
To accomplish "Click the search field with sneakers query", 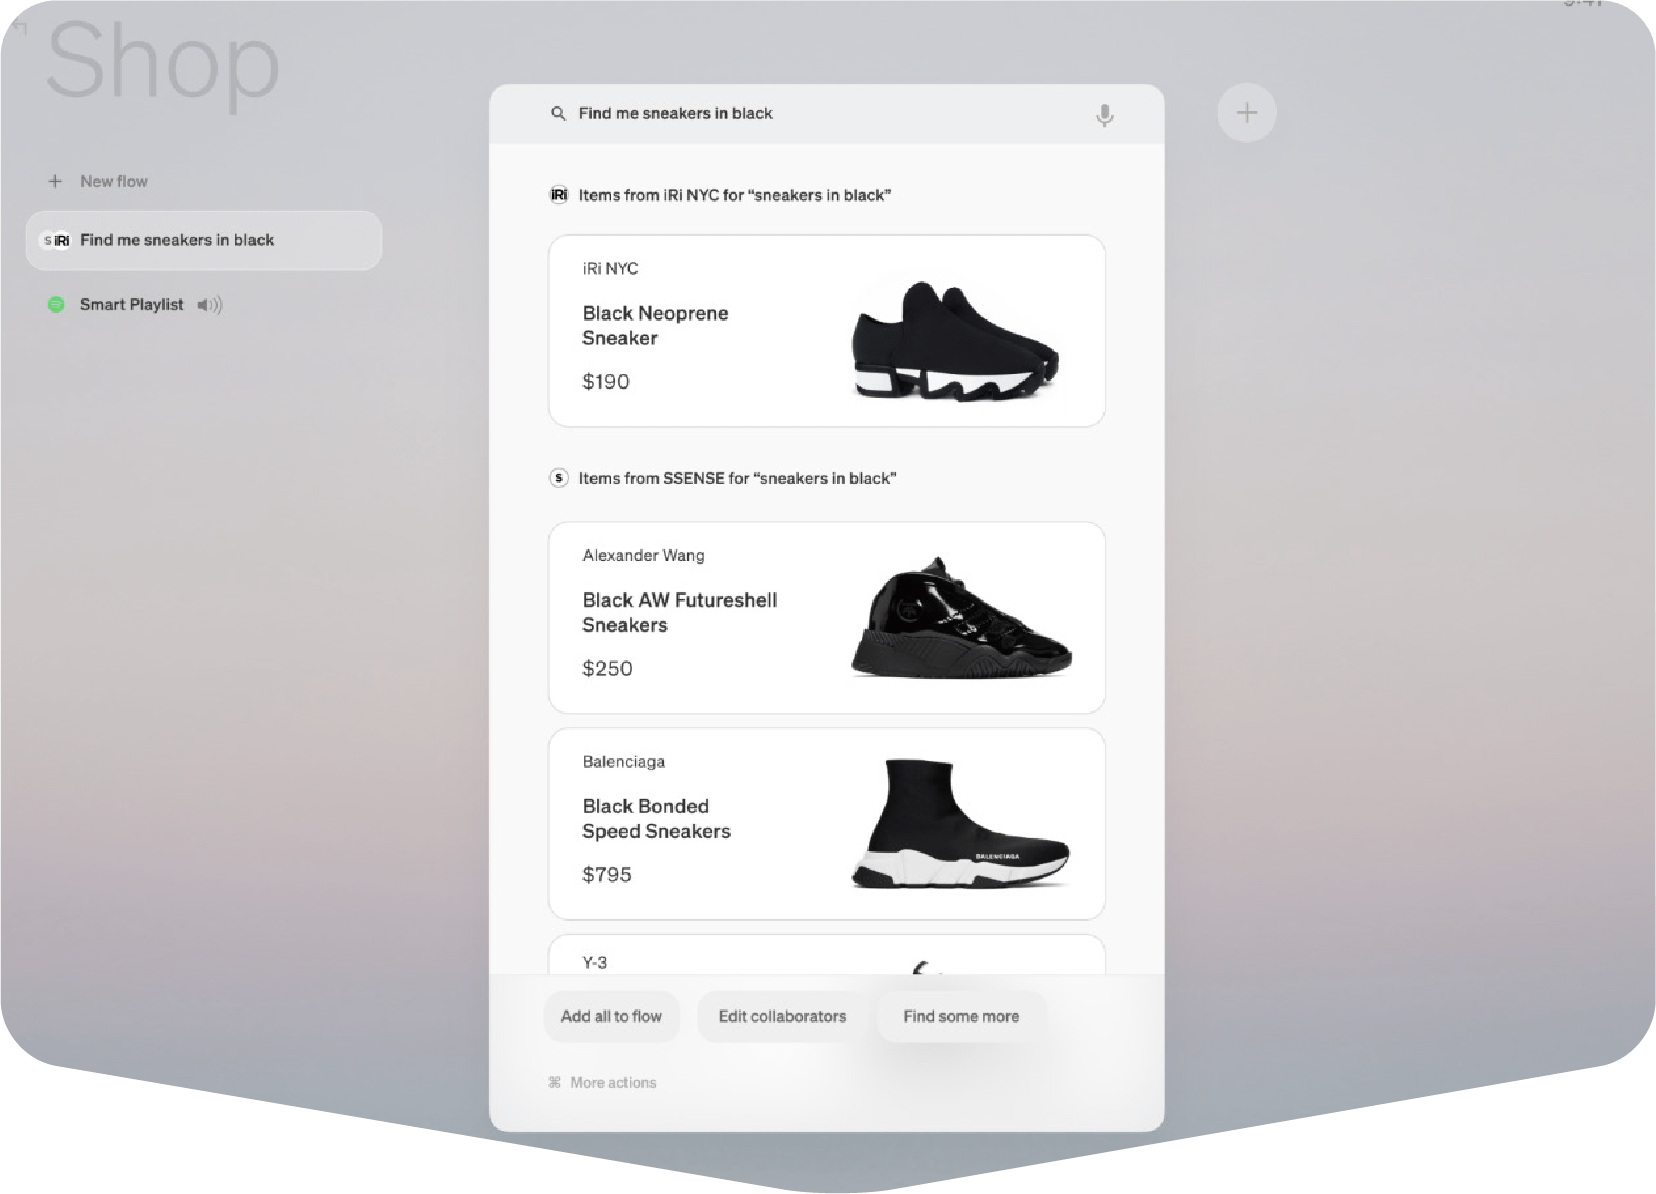I will pyautogui.click(x=826, y=114).
